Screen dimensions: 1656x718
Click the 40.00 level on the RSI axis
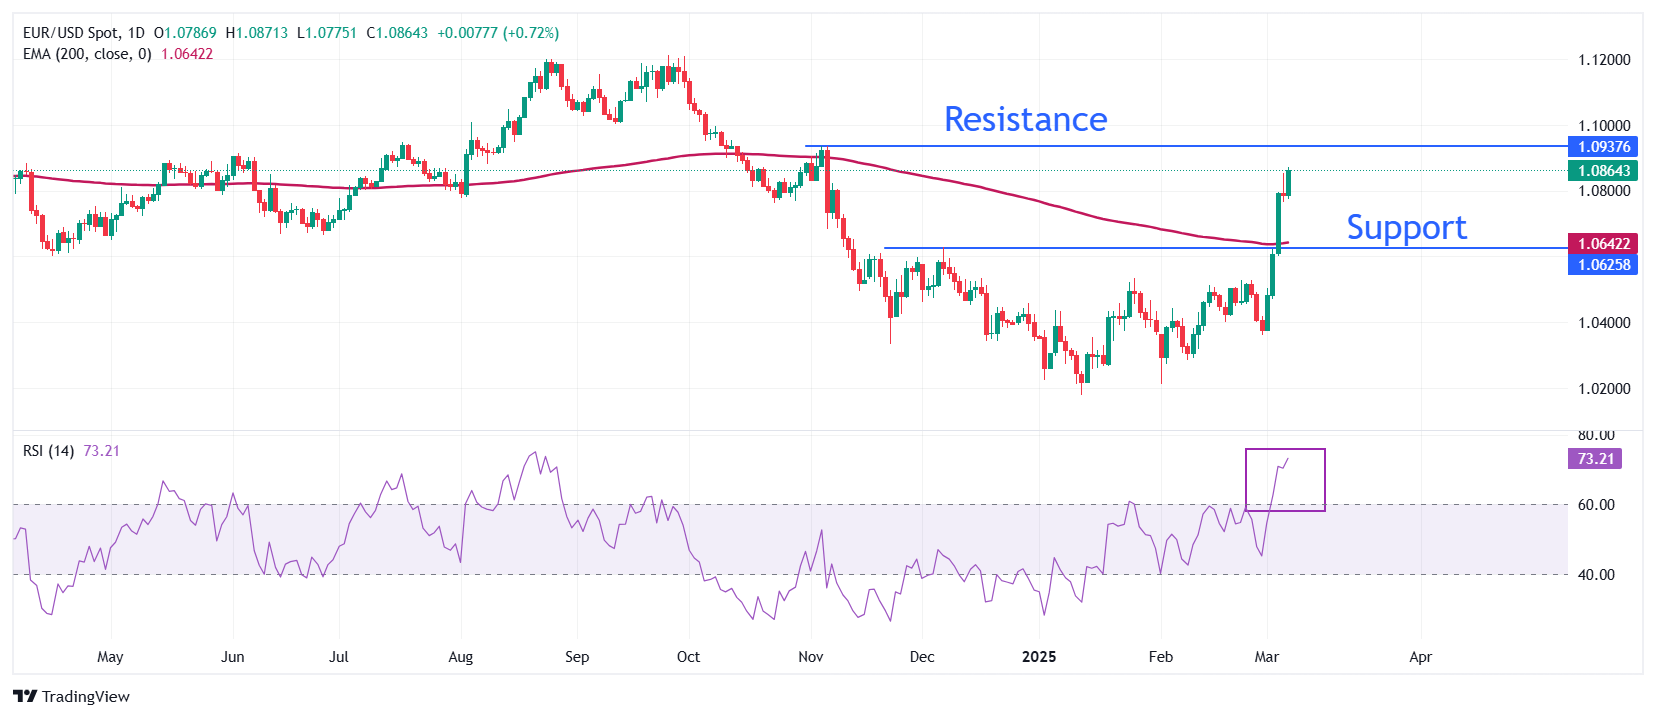tap(1596, 575)
